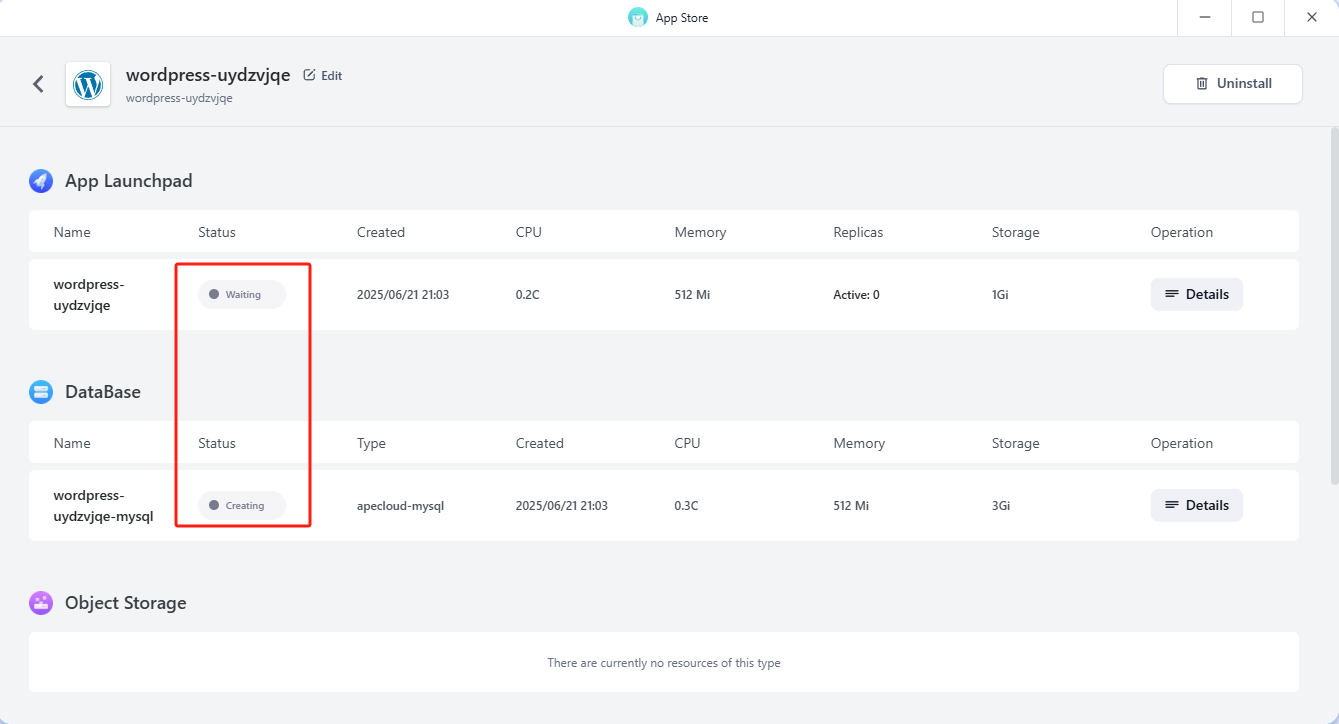Click the apecloud-mysql type text
This screenshot has width=1339, height=724.
click(400, 506)
